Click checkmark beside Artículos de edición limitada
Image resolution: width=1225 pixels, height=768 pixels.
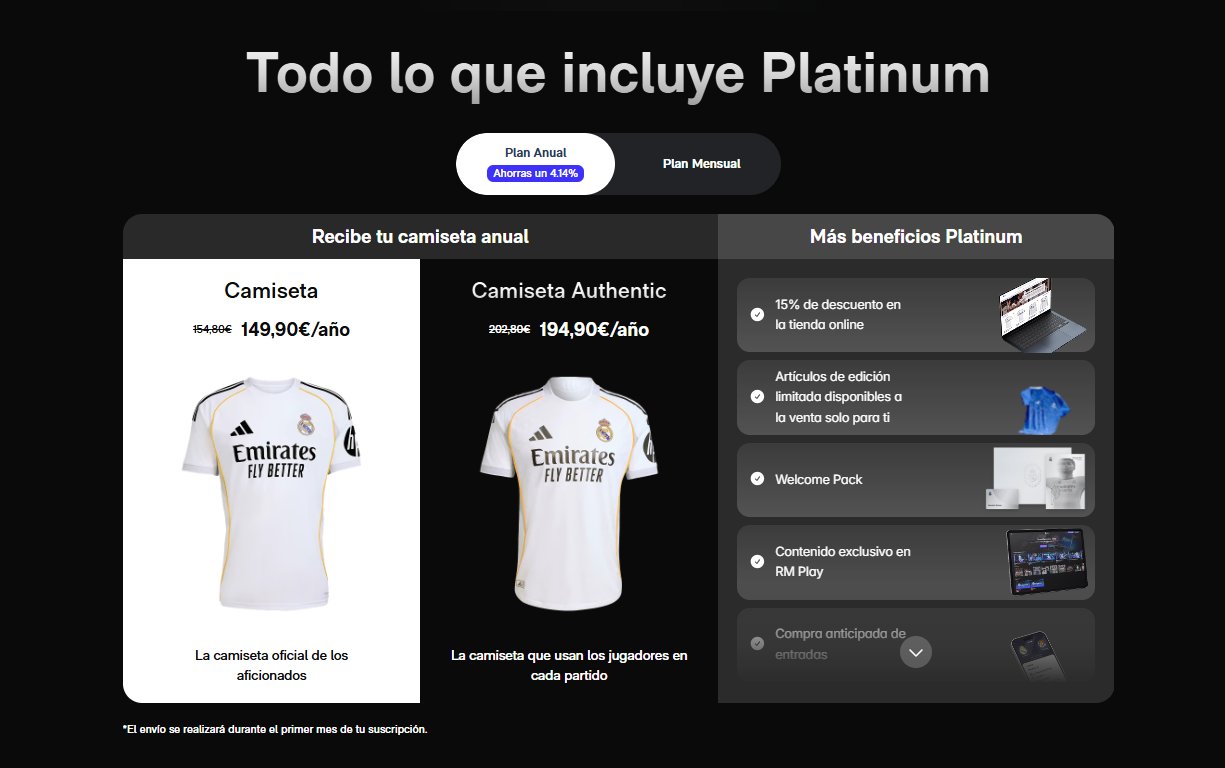pyautogui.click(x=757, y=397)
